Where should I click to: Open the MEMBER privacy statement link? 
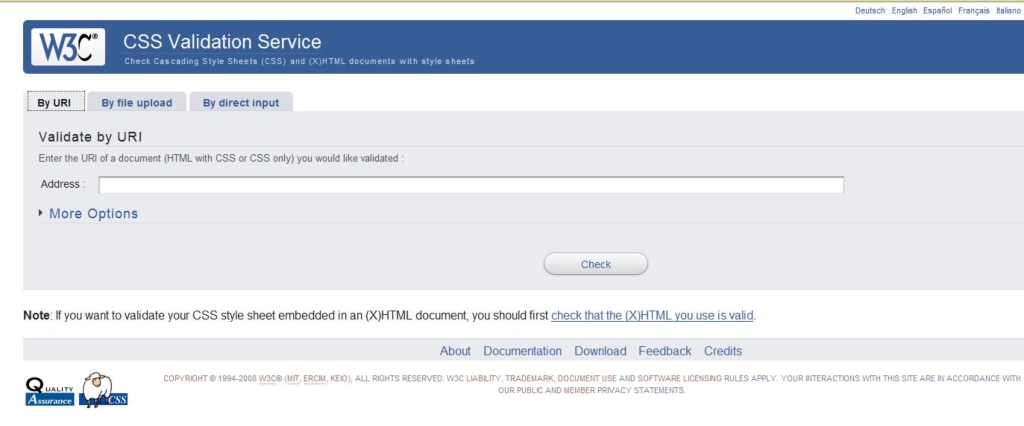pos(579,391)
